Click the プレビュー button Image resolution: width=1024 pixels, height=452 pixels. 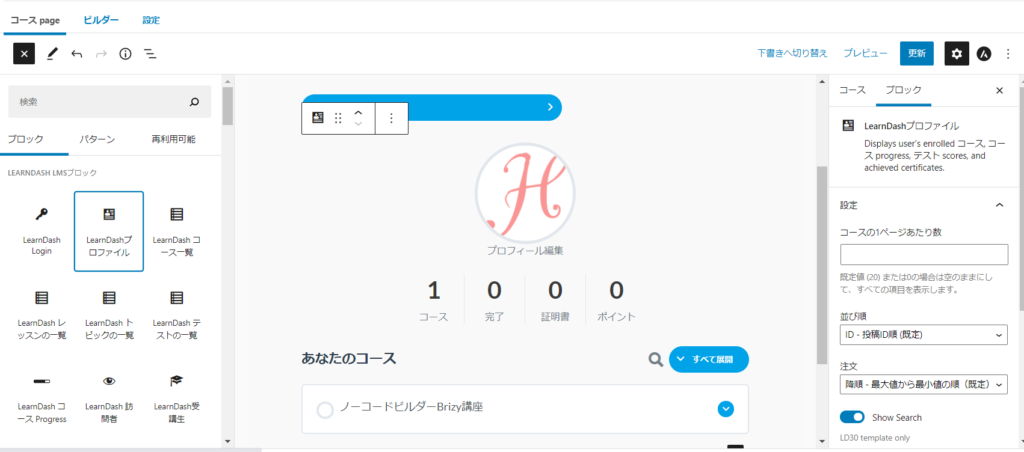[865, 54]
